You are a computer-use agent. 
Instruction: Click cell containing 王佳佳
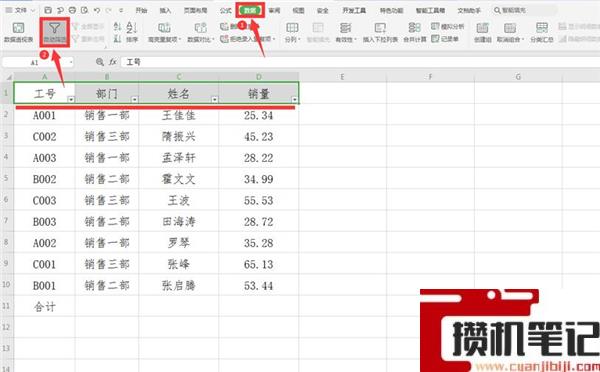pyautogui.click(x=178, y=115)
